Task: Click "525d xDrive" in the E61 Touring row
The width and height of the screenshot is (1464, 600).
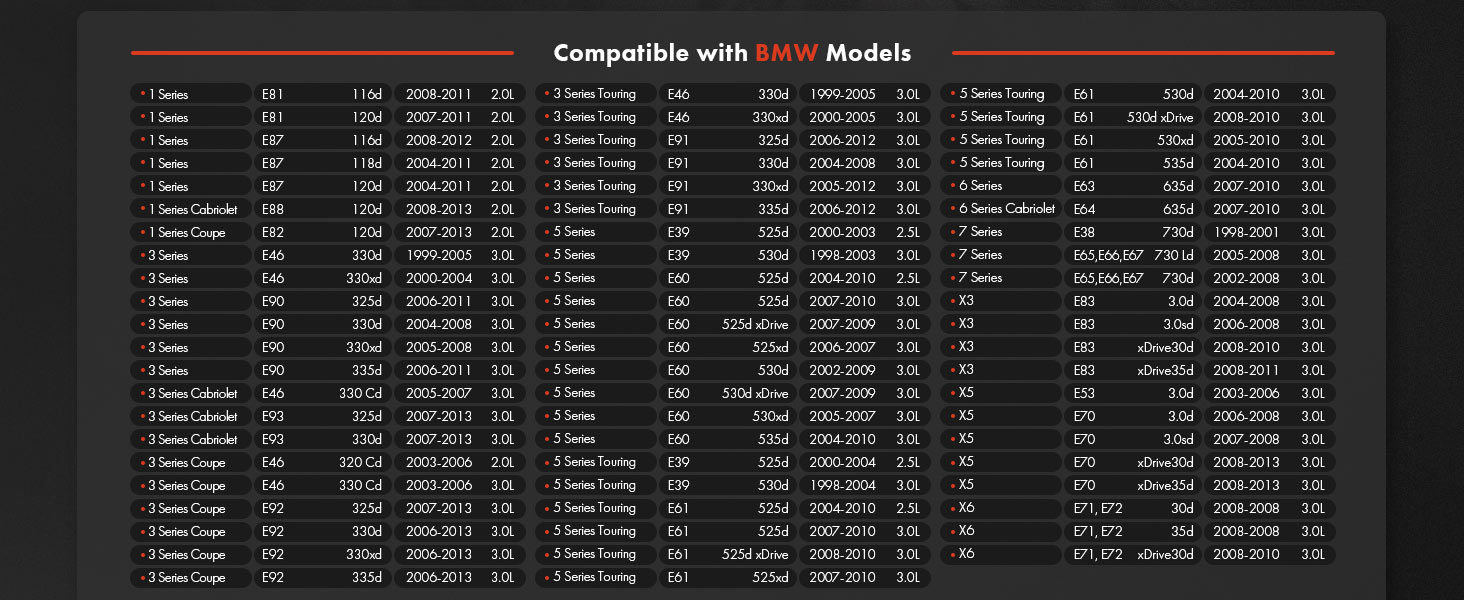Action: (x=755, y=554)
